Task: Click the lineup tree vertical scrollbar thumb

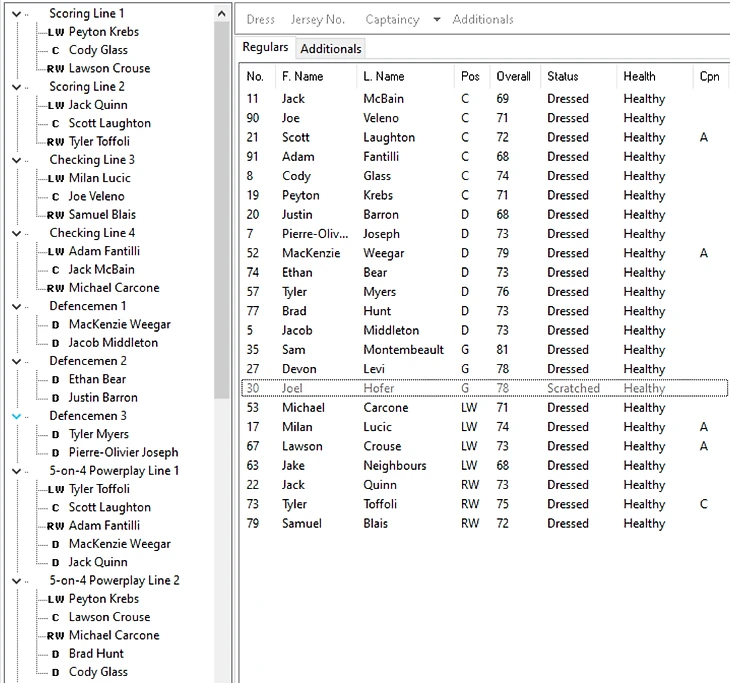Action: 222,210
